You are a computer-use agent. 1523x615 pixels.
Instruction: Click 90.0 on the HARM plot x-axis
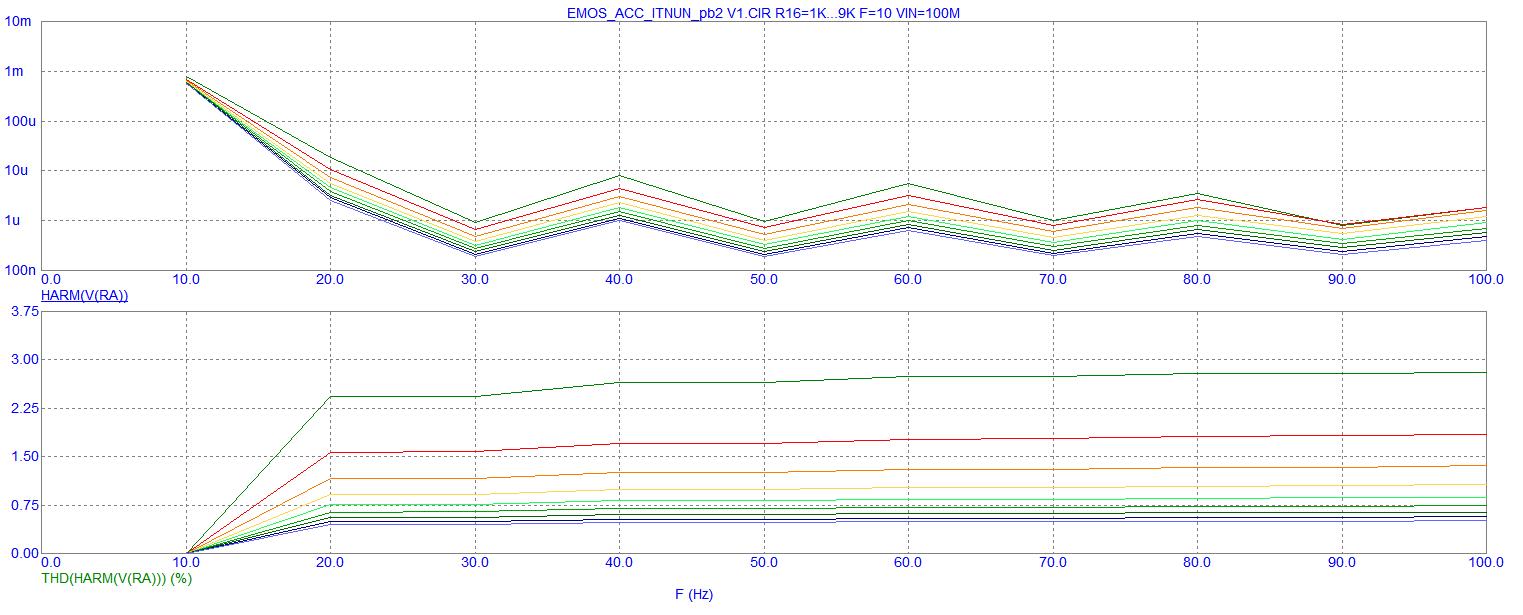tap(1342, 280)
